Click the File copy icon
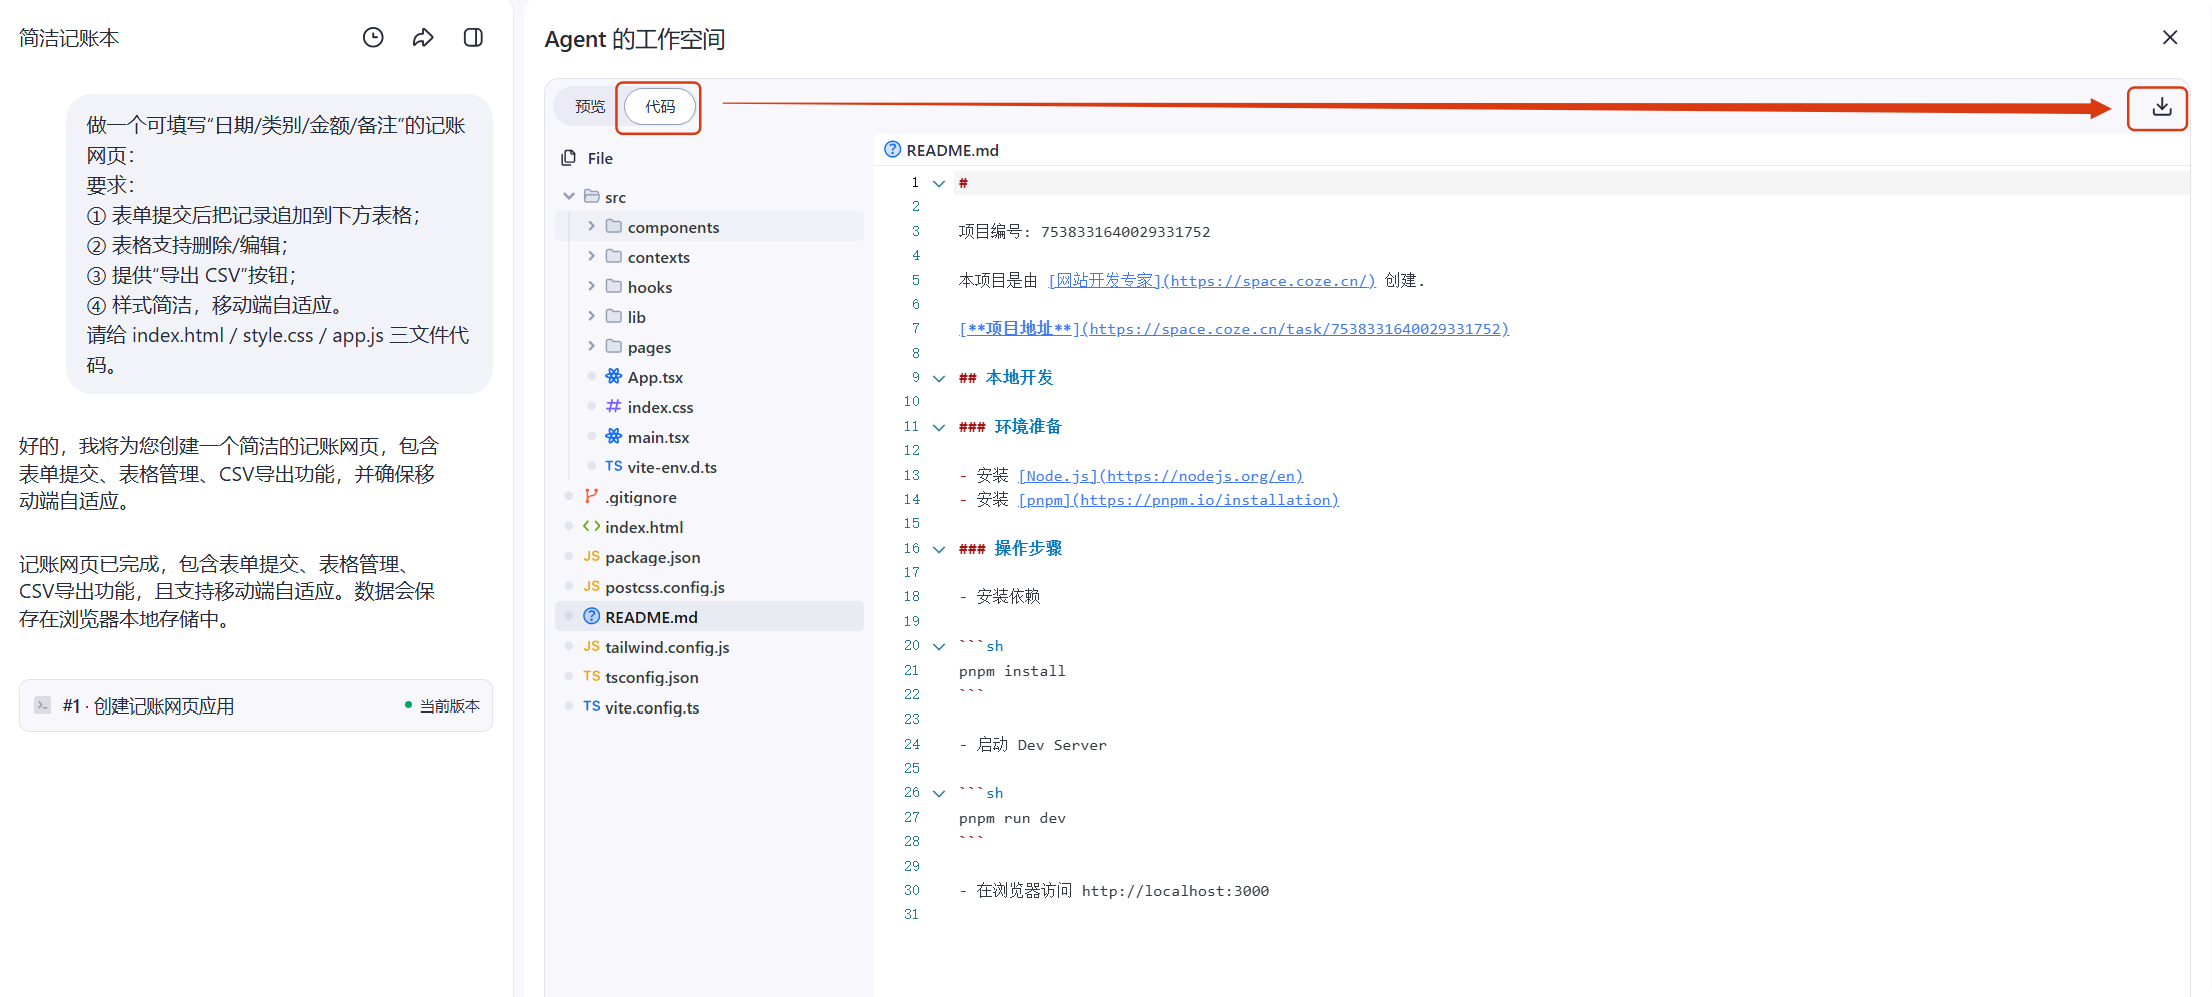 (x=569, y=158)
